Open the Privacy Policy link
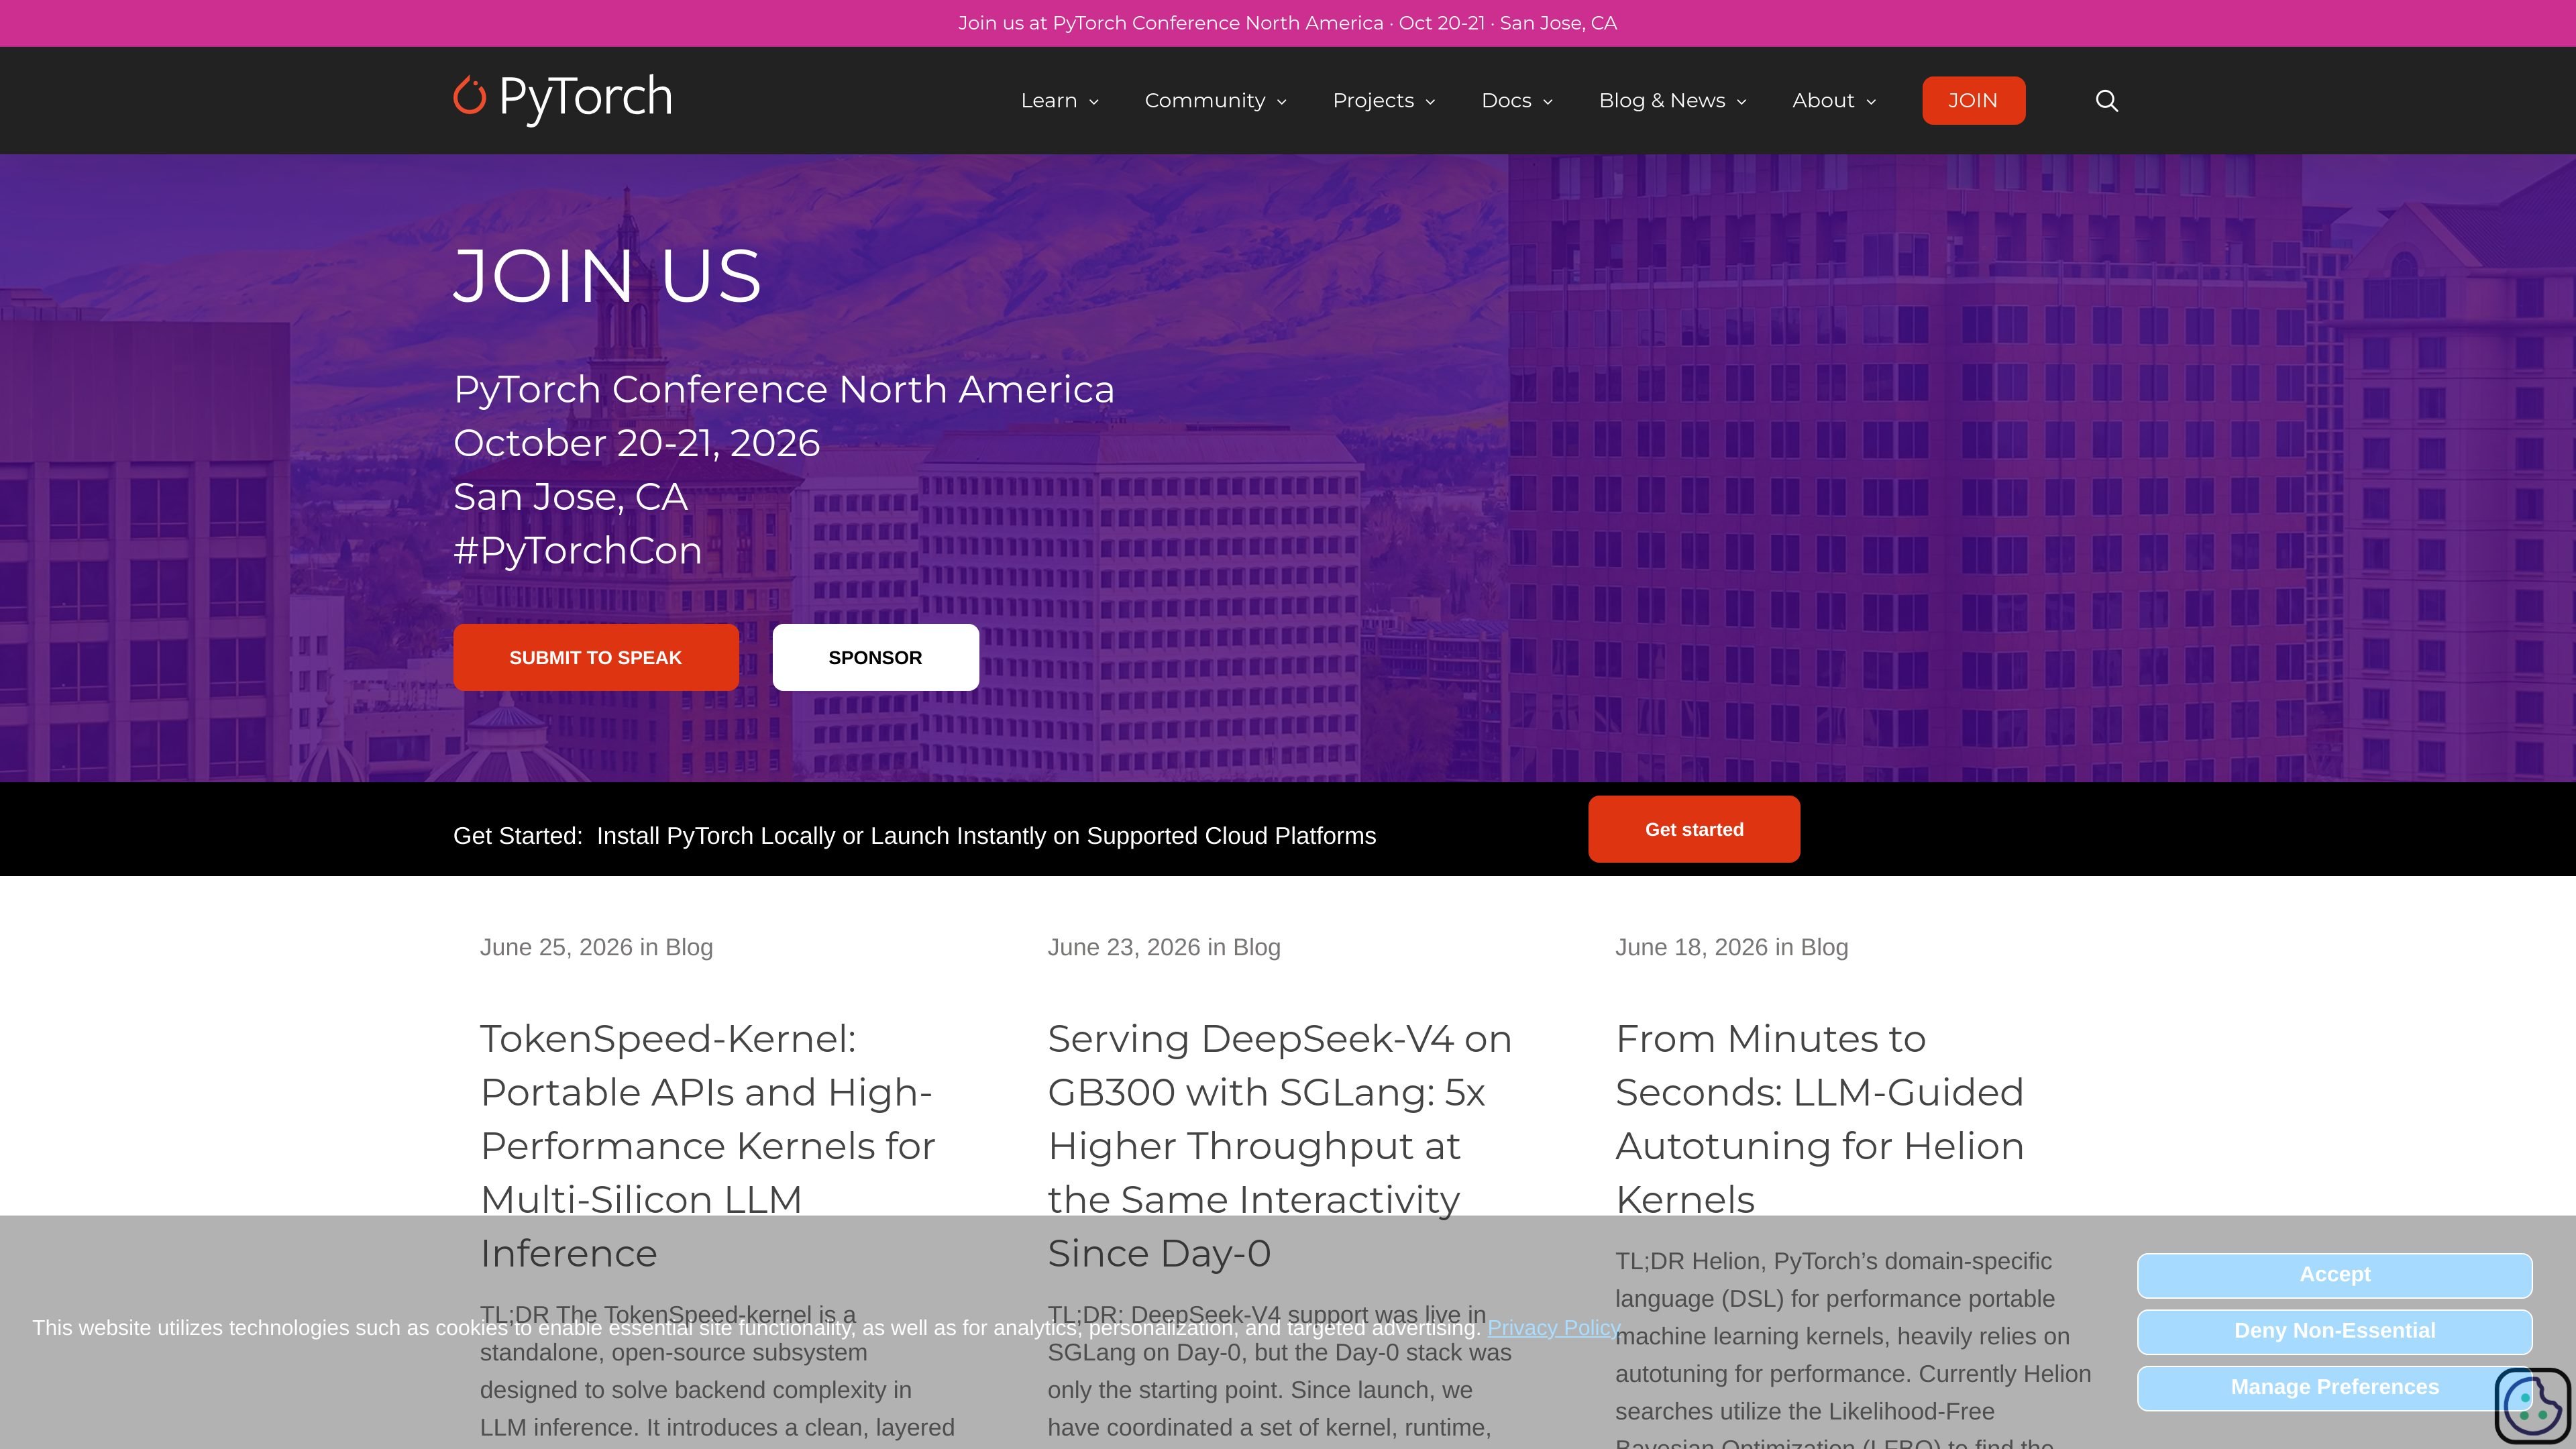Image resolution: width=2576 pixels, height=1449 pixels. click(1554, 1328)
